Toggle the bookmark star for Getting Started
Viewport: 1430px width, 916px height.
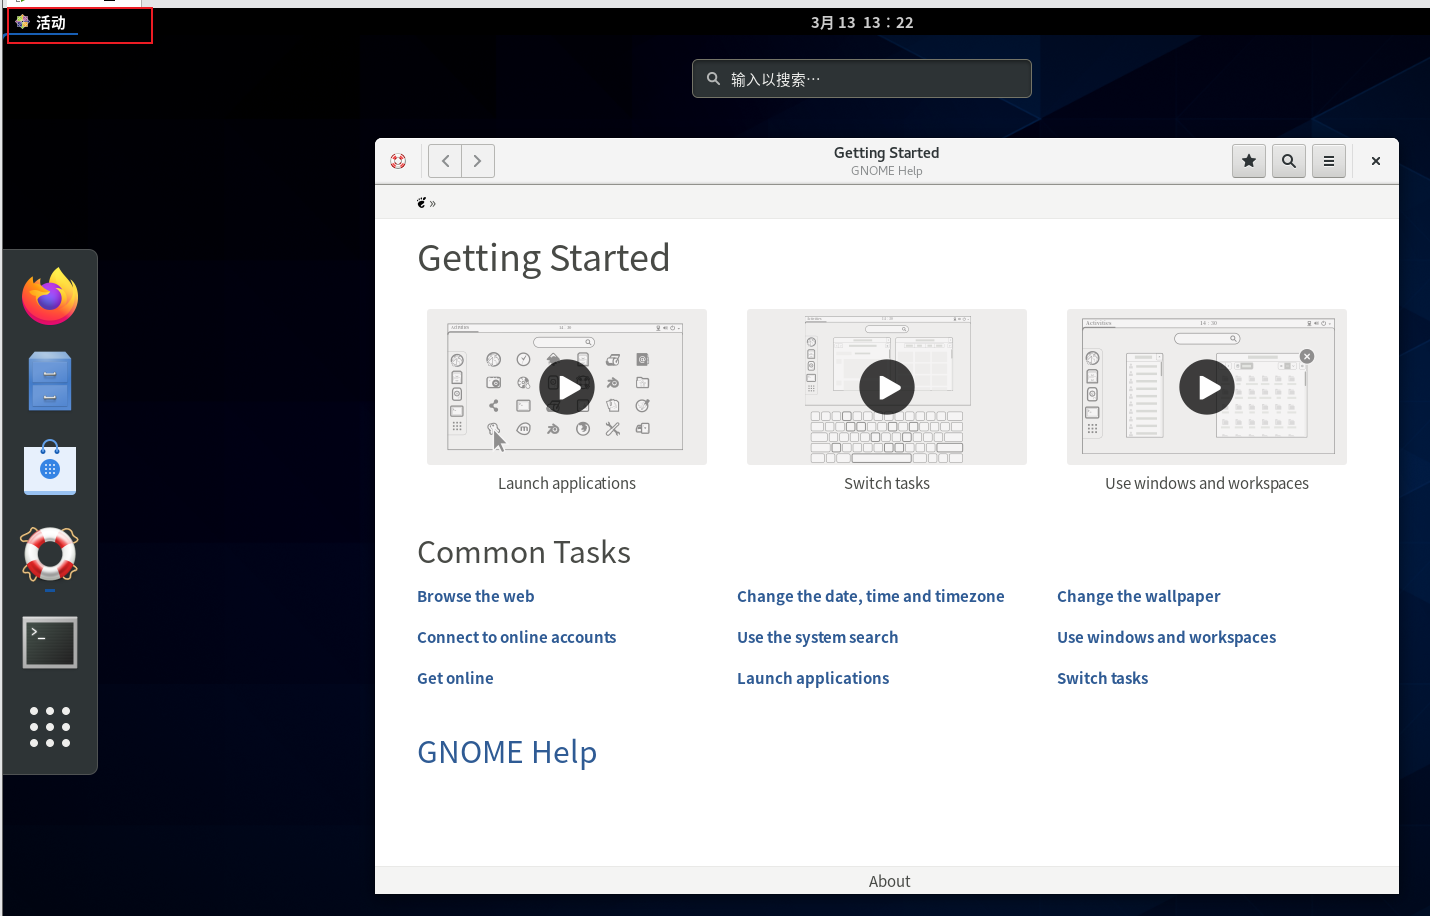click(x=1248, y=161)
